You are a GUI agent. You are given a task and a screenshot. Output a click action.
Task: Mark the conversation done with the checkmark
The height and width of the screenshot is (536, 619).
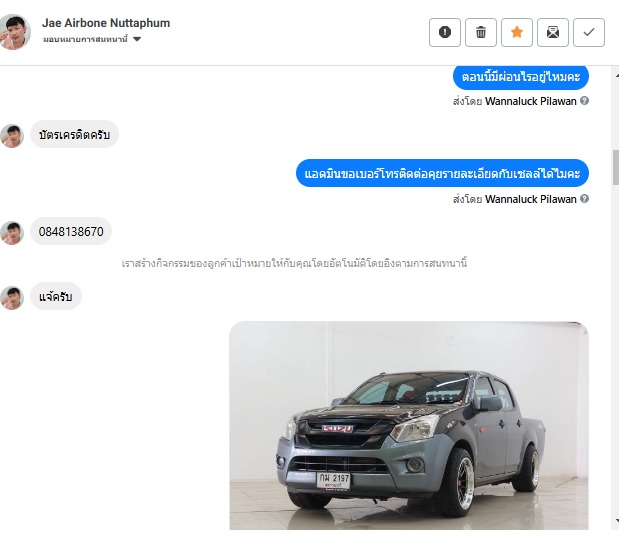pos(588,32)
